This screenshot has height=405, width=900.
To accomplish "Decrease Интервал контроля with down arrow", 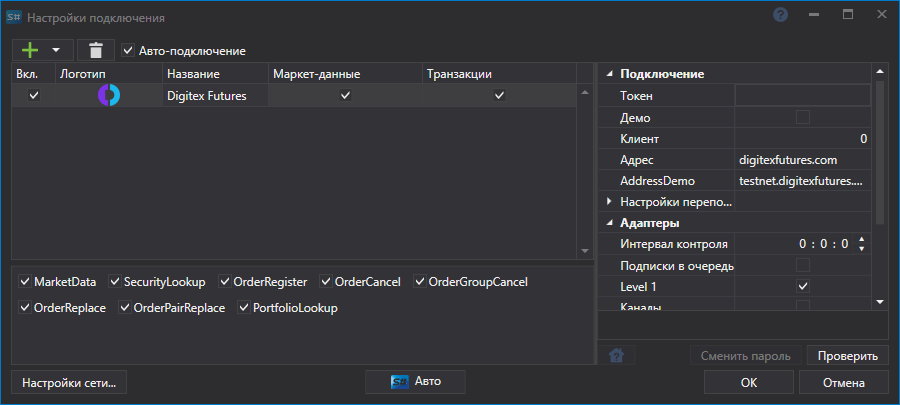I will coord(861,248).
